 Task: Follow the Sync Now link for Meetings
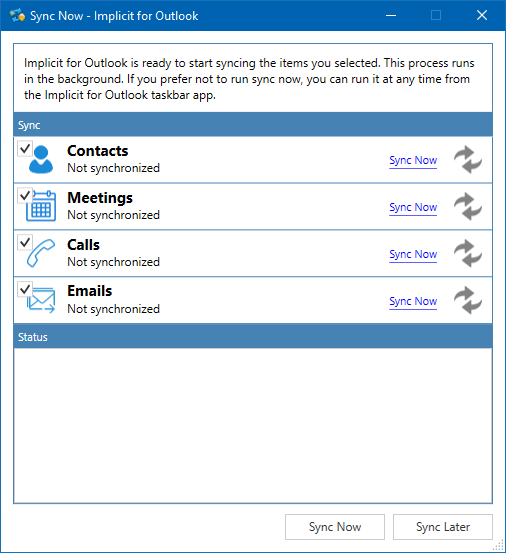(x=413, y=207)
